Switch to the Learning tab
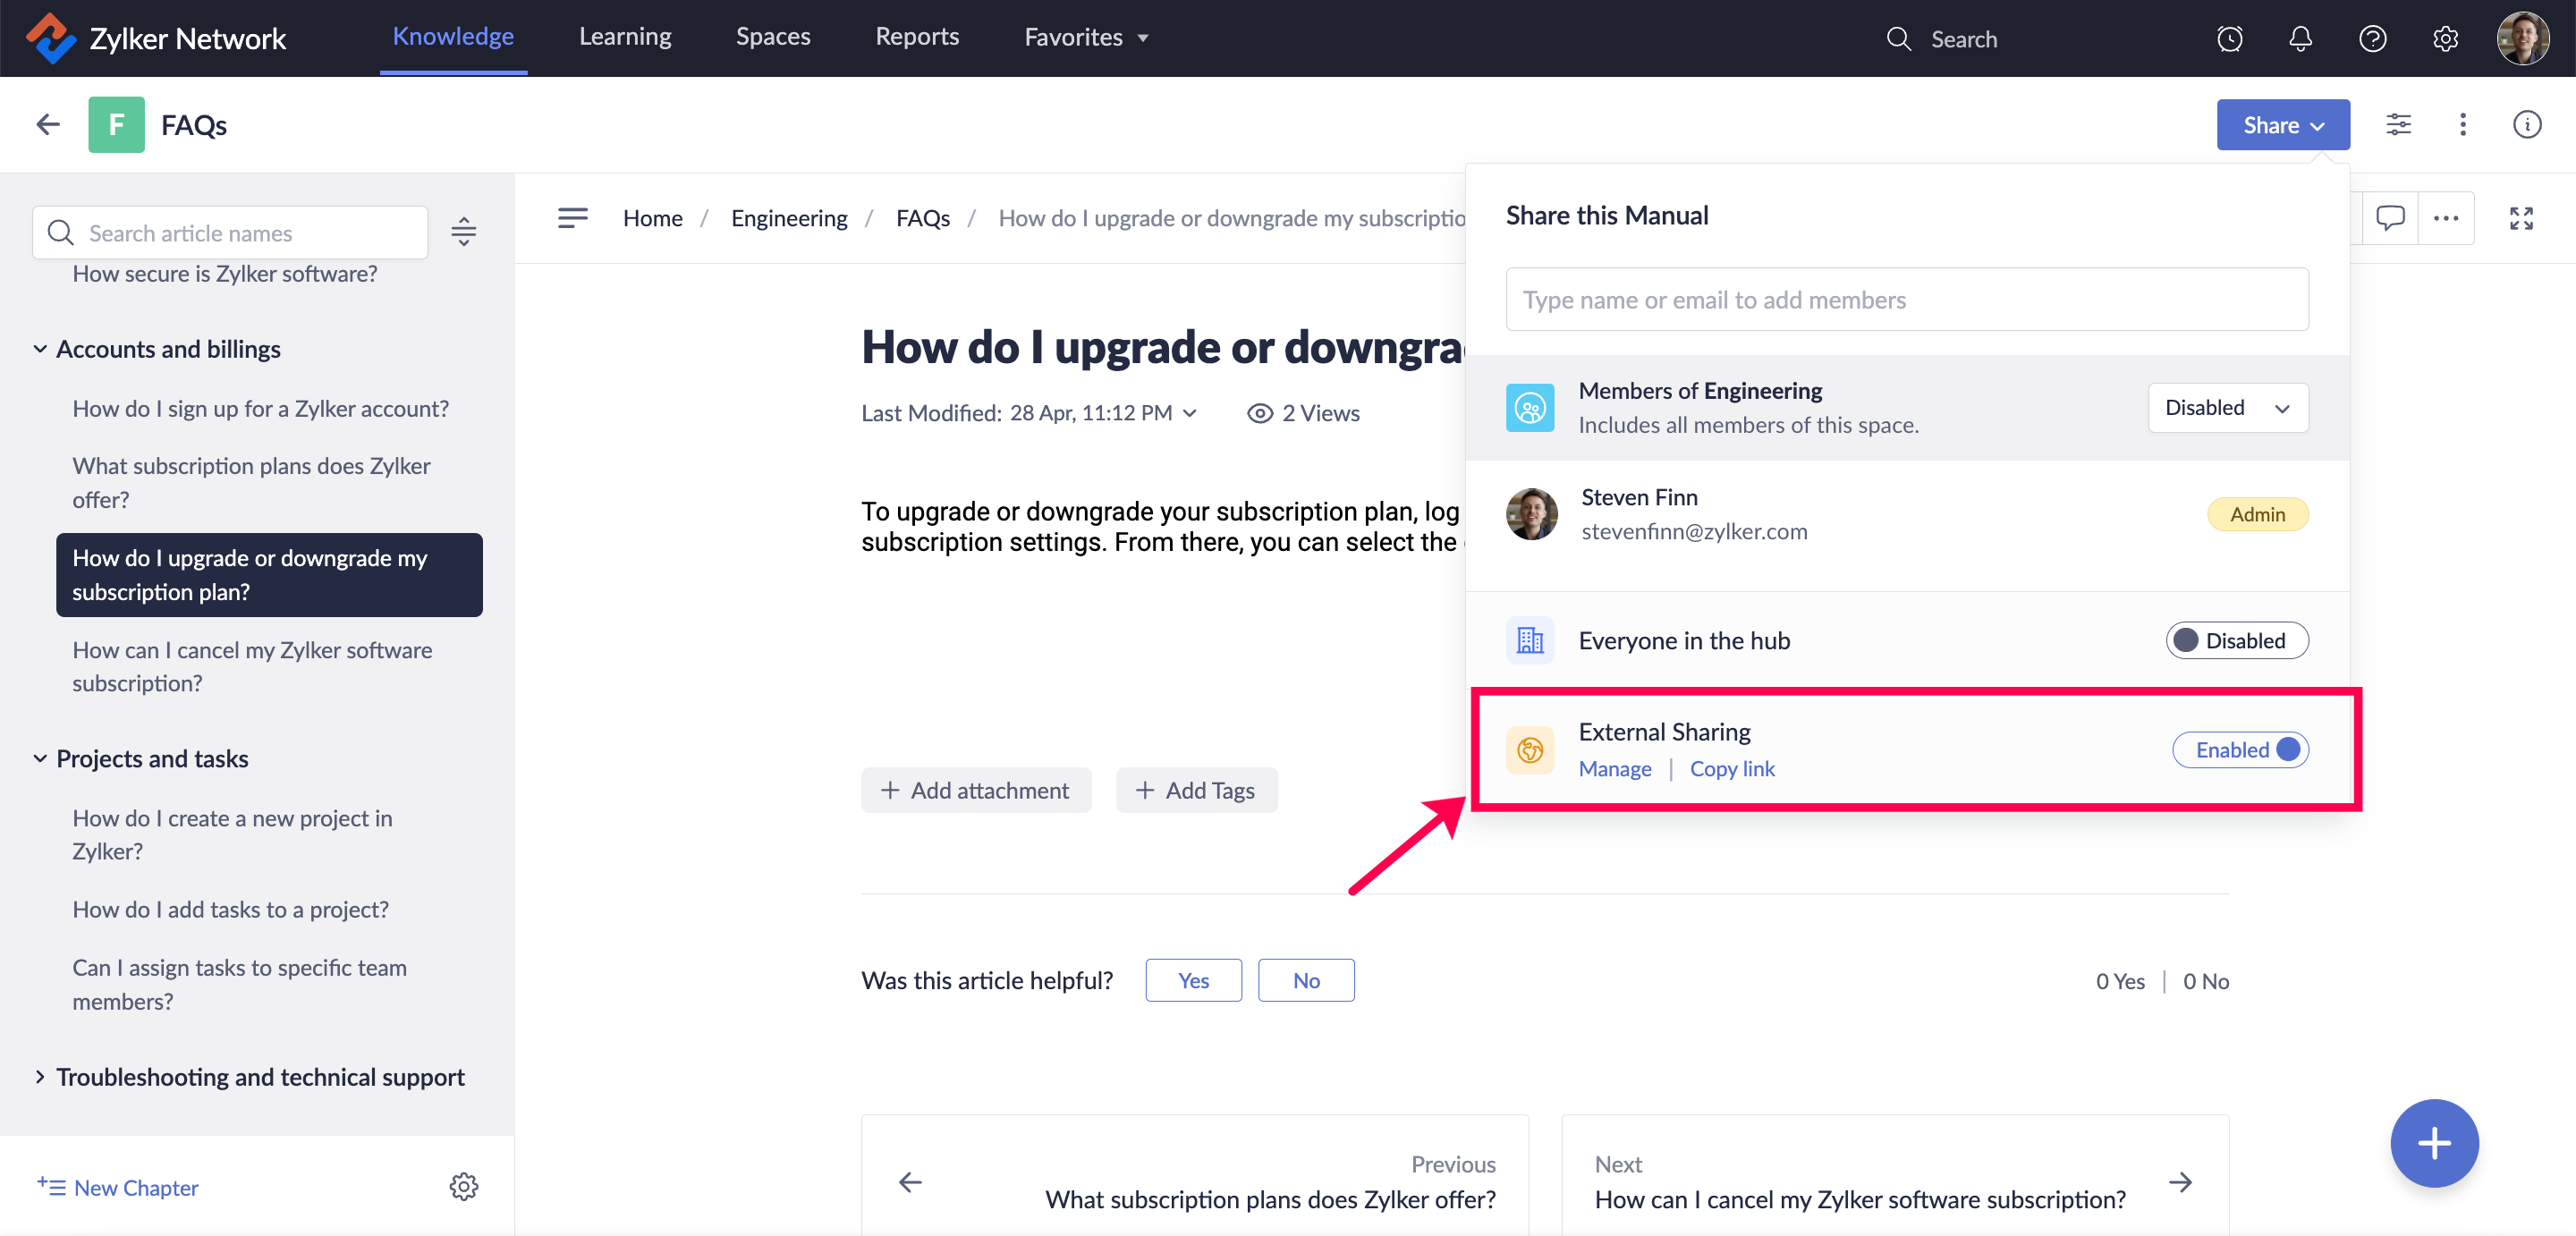 (x=625, y=37)
